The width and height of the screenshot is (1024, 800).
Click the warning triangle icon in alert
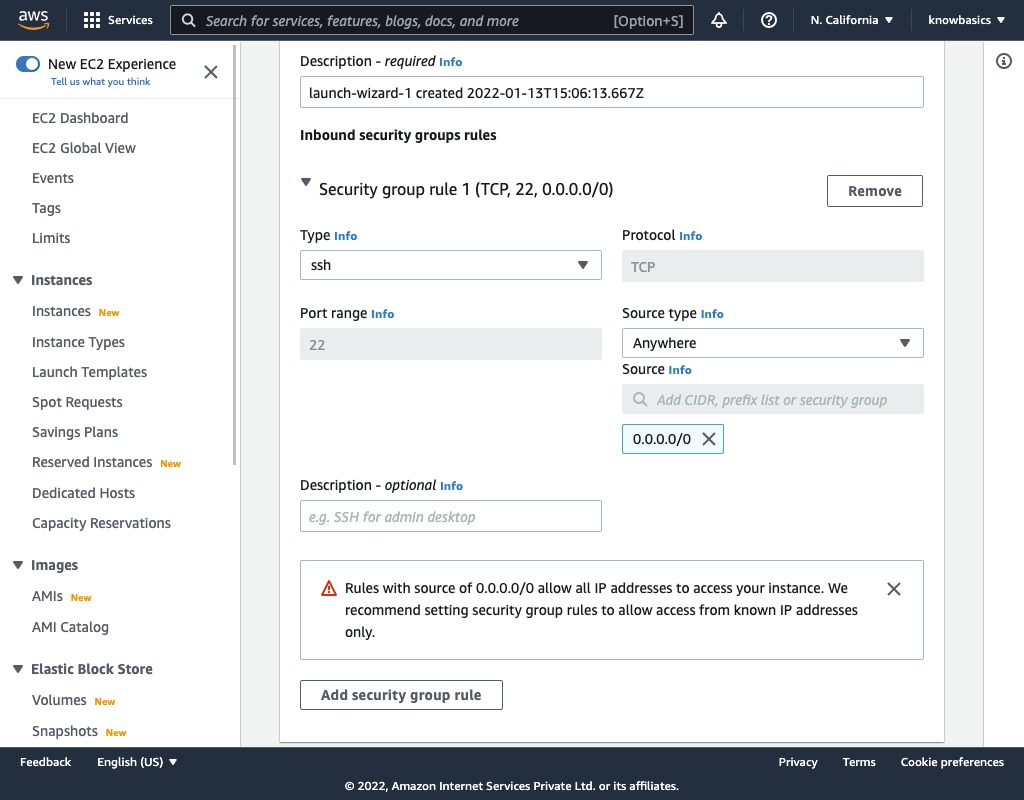[x=328, y=588]
